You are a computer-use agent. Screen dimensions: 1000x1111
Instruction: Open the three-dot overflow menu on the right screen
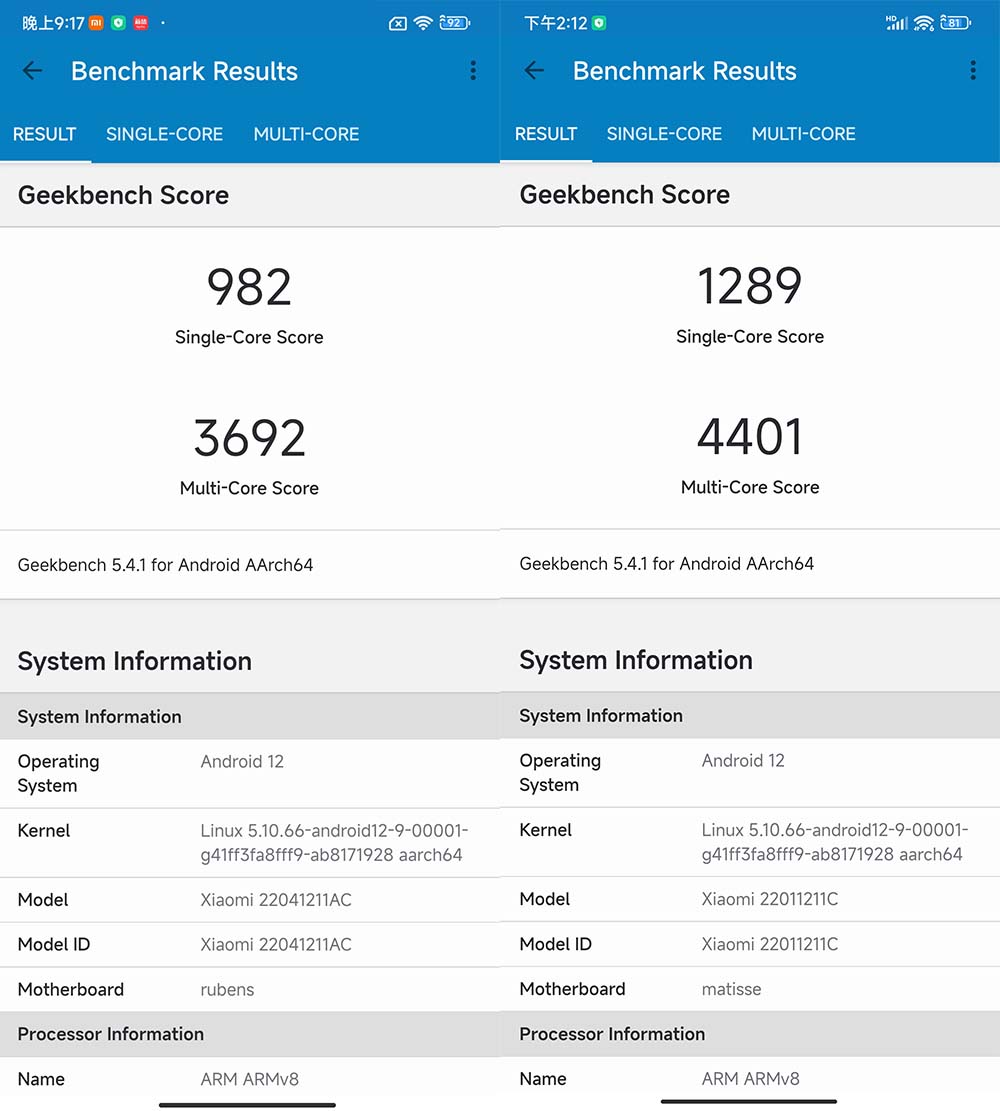coord(973,70)
